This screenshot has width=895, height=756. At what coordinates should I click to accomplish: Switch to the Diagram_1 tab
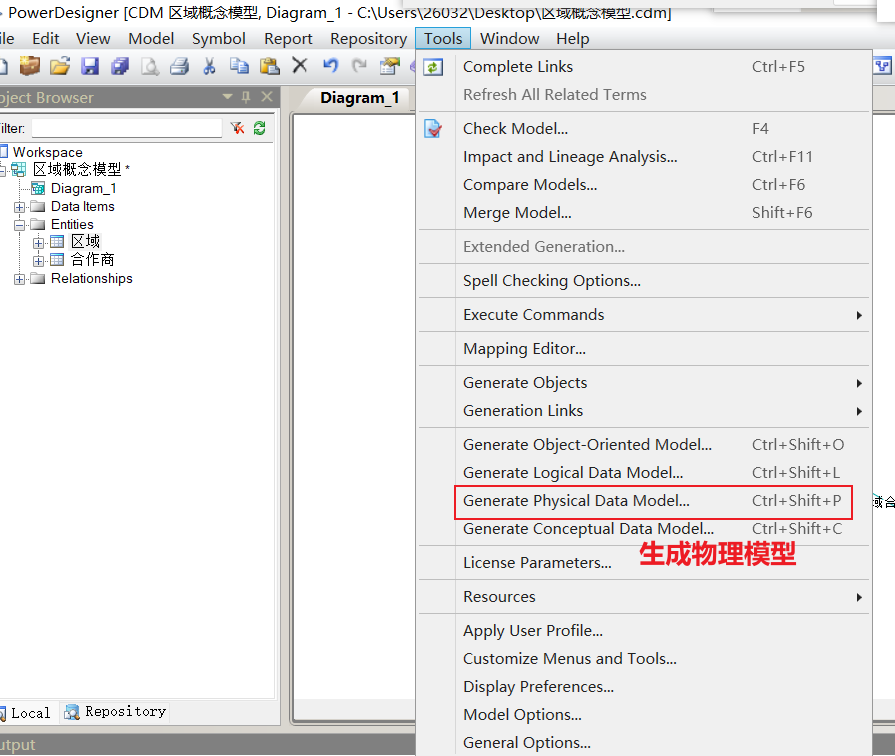click(359, 98)
